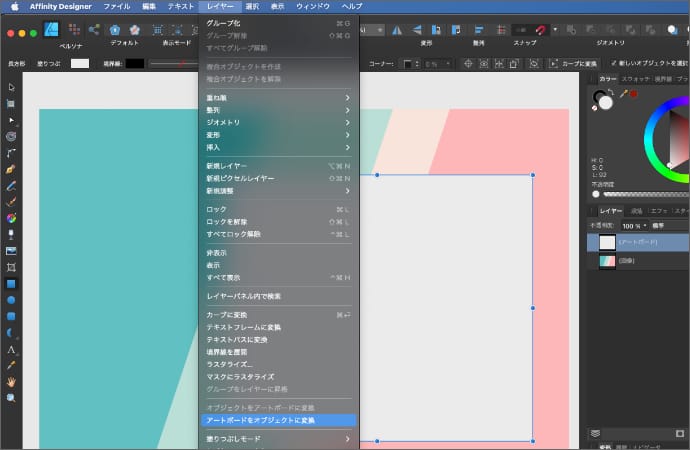Click the black stroke color swatch
Image resolution: width=690 pixels, height=450 pixels.
coord(134,63)
